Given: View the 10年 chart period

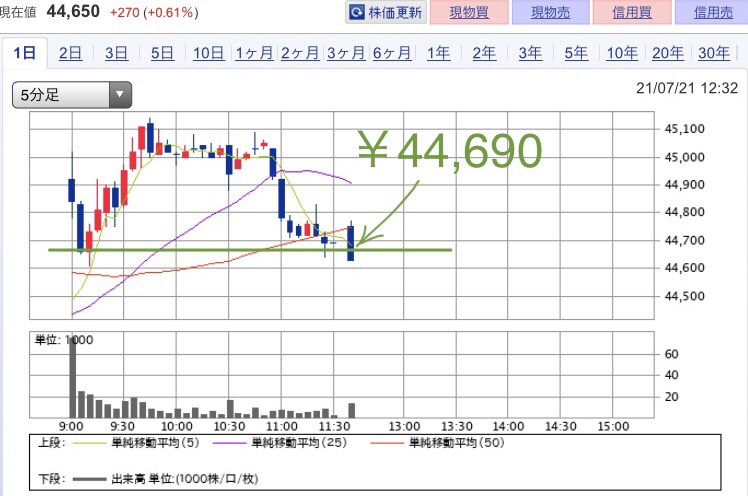Looking at the screenshot, I should (622, 52).
